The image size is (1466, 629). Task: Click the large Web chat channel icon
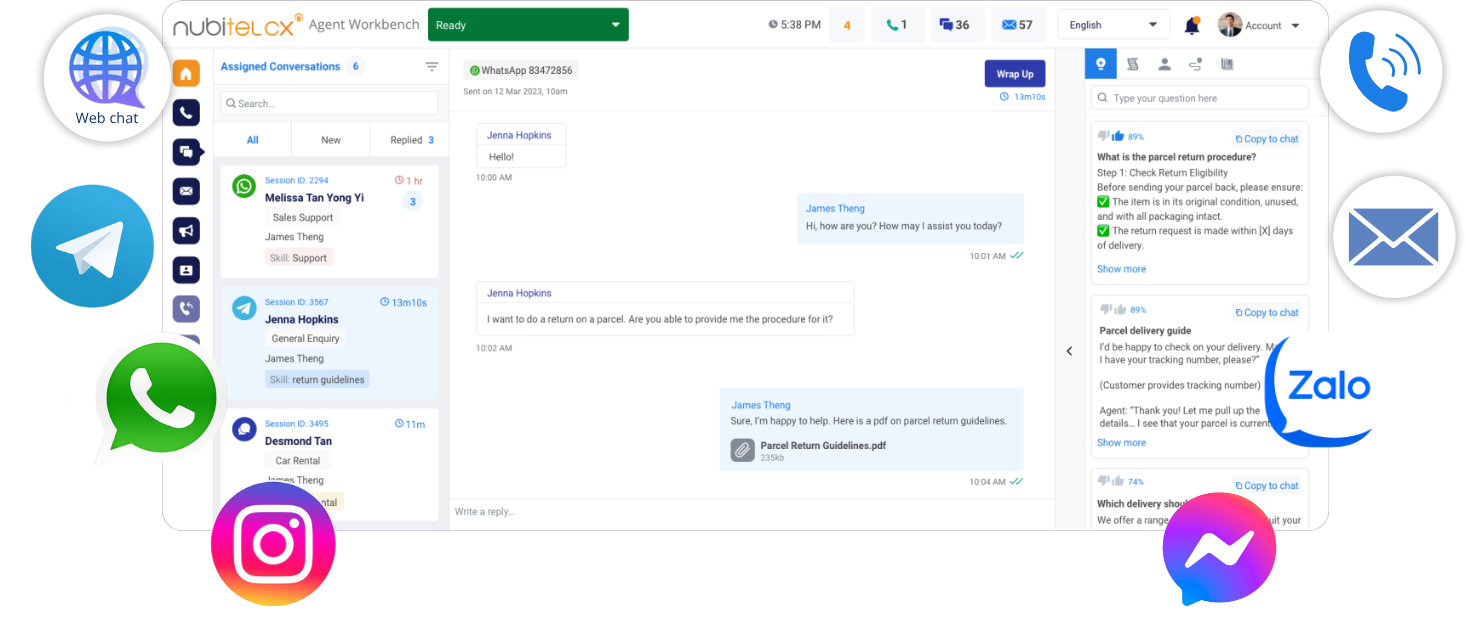click(x=107, y=78)
